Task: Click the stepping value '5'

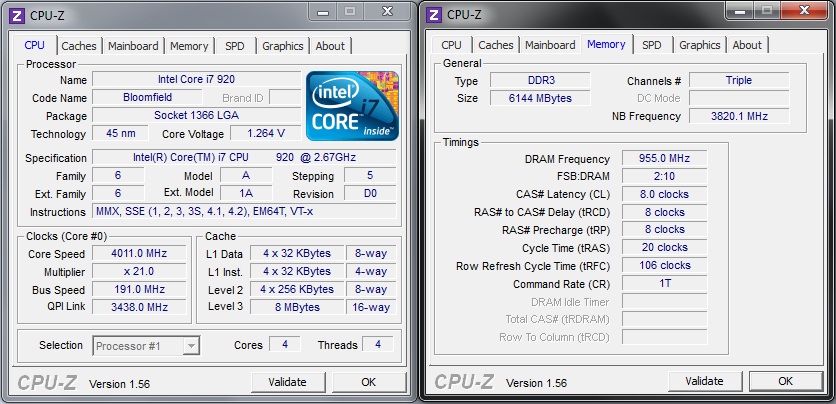Action: 371,175
